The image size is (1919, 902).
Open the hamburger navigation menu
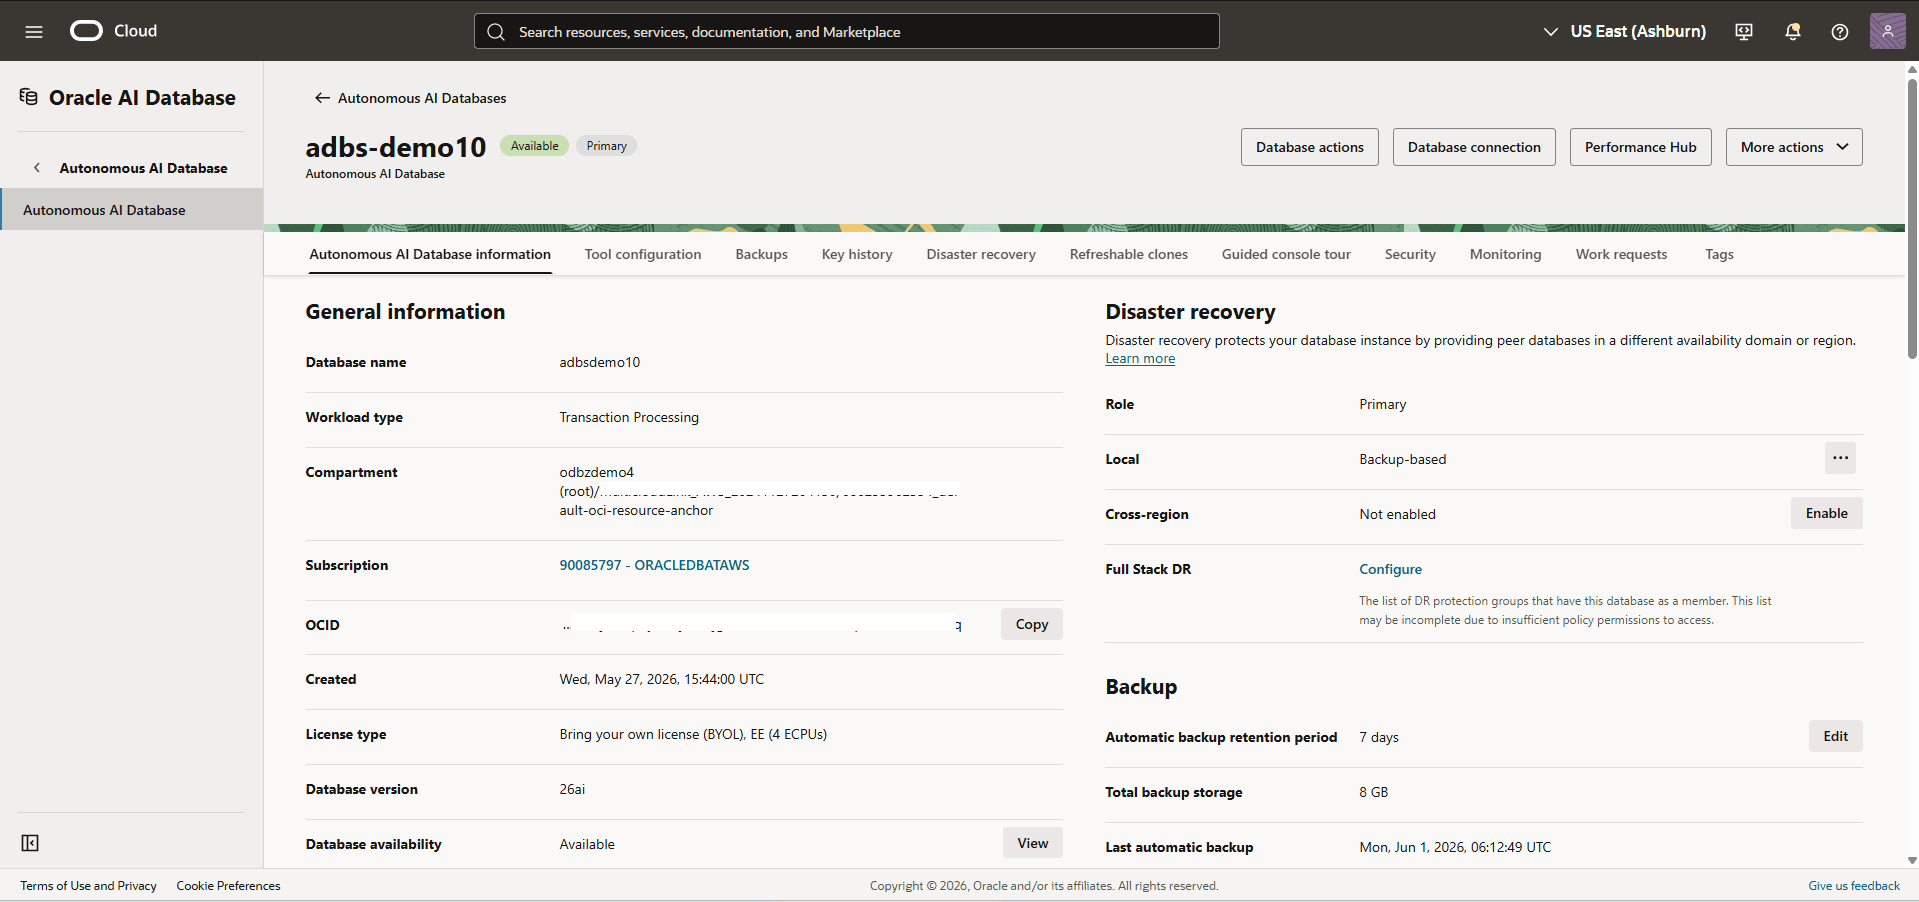(34, 31)
